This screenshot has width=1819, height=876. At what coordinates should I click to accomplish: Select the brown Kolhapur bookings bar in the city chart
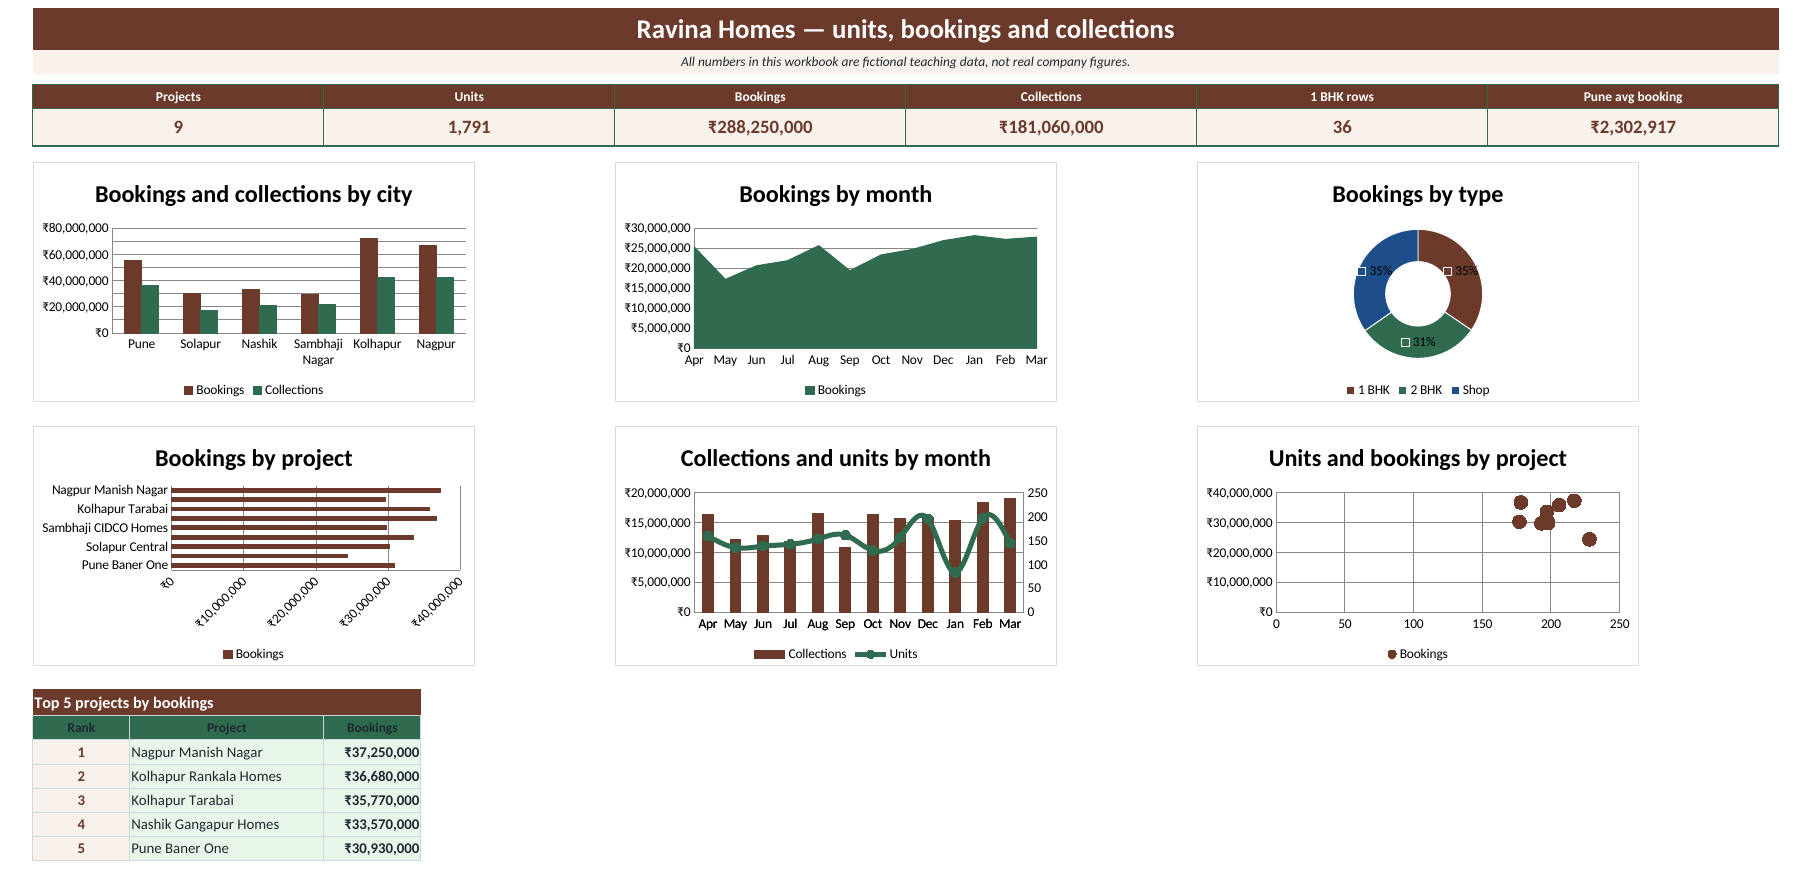(x=369, y=286)
